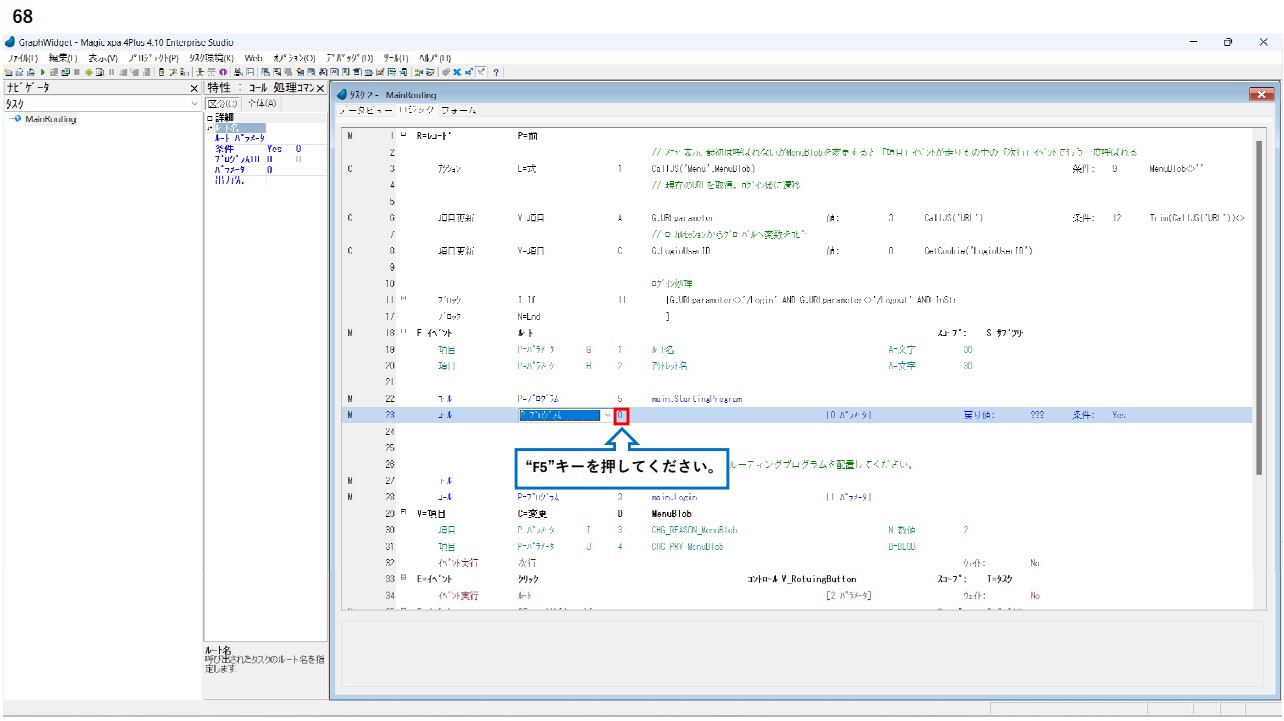Close the Navigator panel with its X
1284x721 pixels.
click(194, 88)
